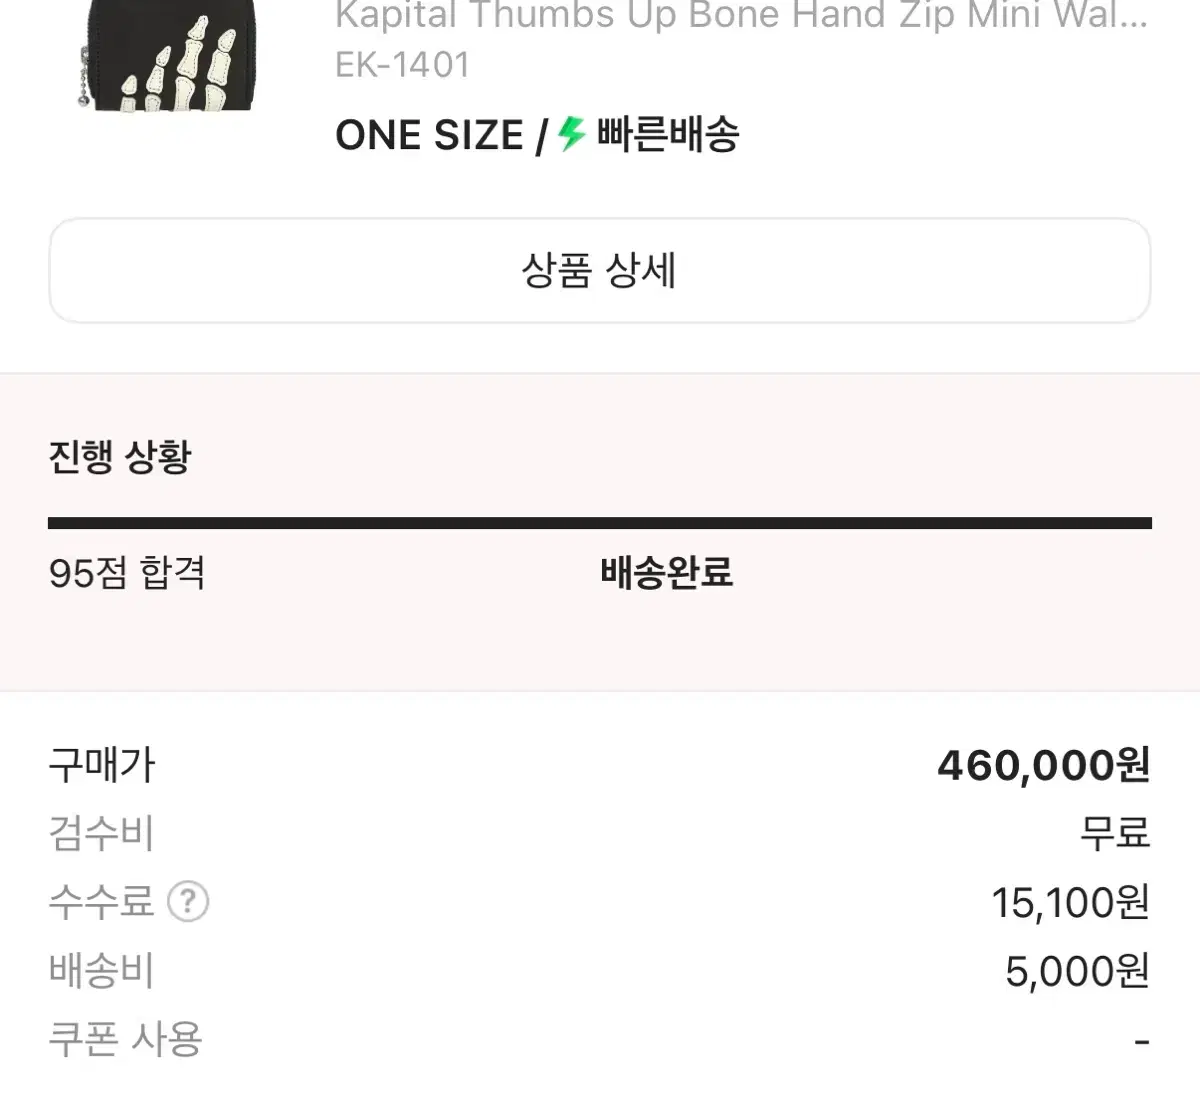Open the 상품 상세 button

coord(600,271)
